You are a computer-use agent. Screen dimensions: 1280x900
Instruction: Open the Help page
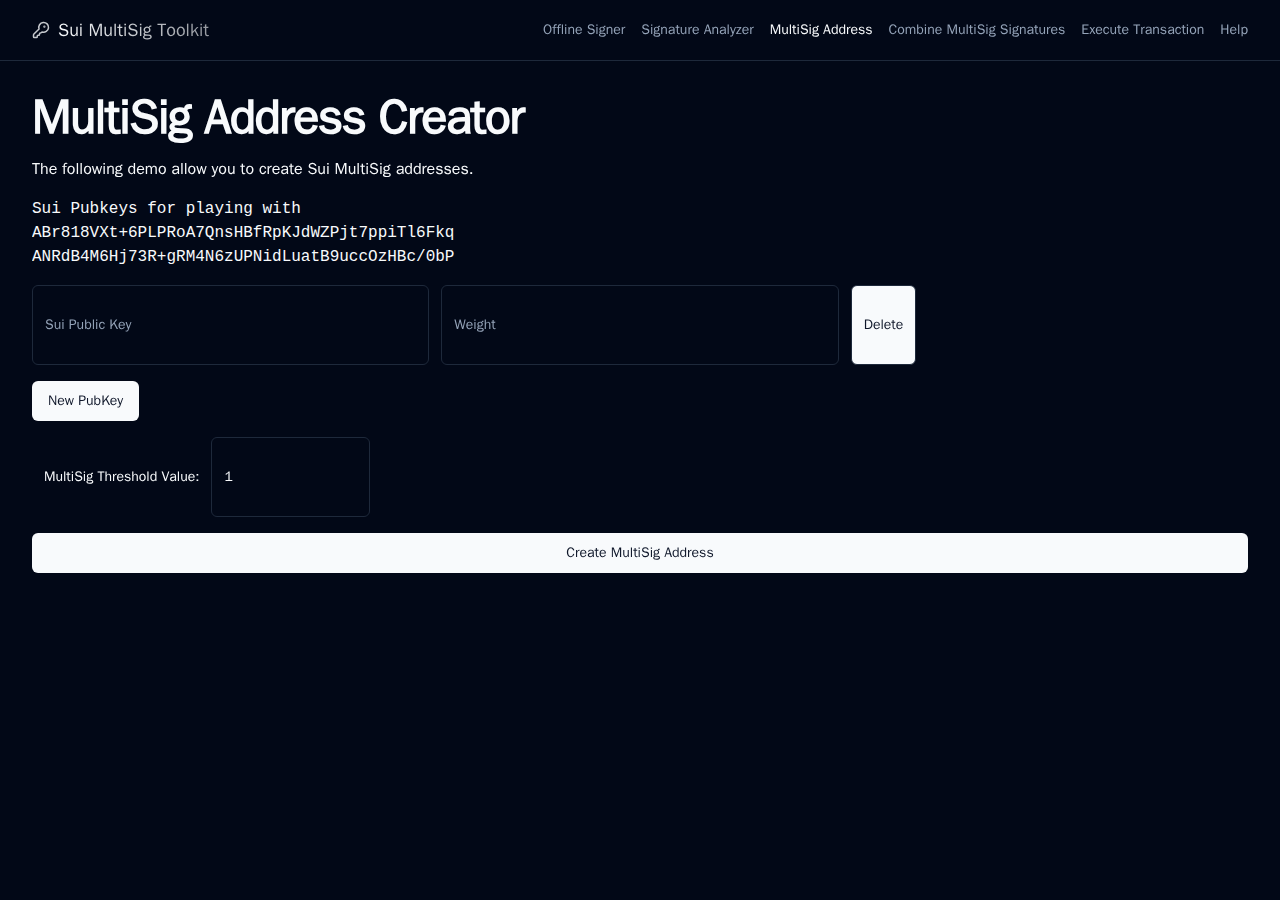pos(1234,30)
